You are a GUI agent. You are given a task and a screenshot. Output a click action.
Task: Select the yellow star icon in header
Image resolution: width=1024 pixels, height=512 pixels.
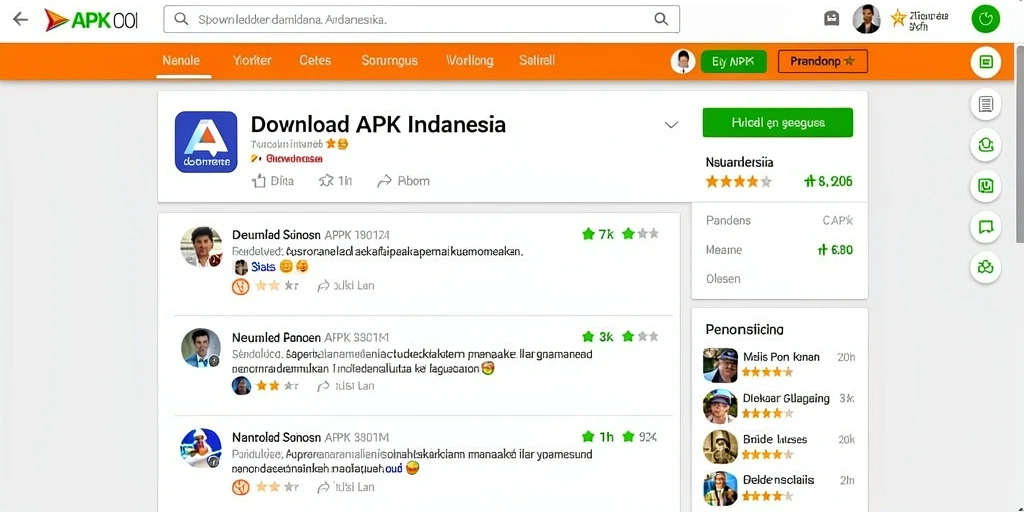point(899,18)
